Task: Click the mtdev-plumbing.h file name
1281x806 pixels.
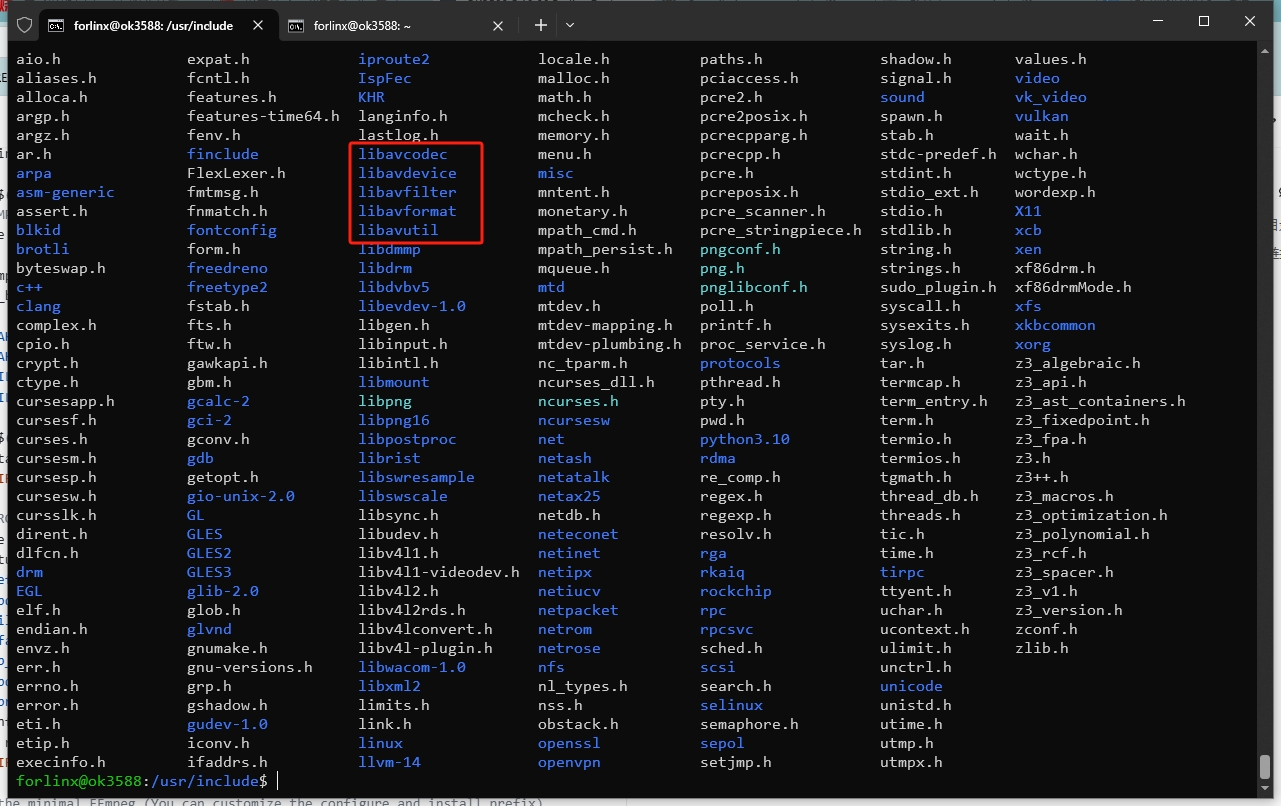Action: (610, 344)
